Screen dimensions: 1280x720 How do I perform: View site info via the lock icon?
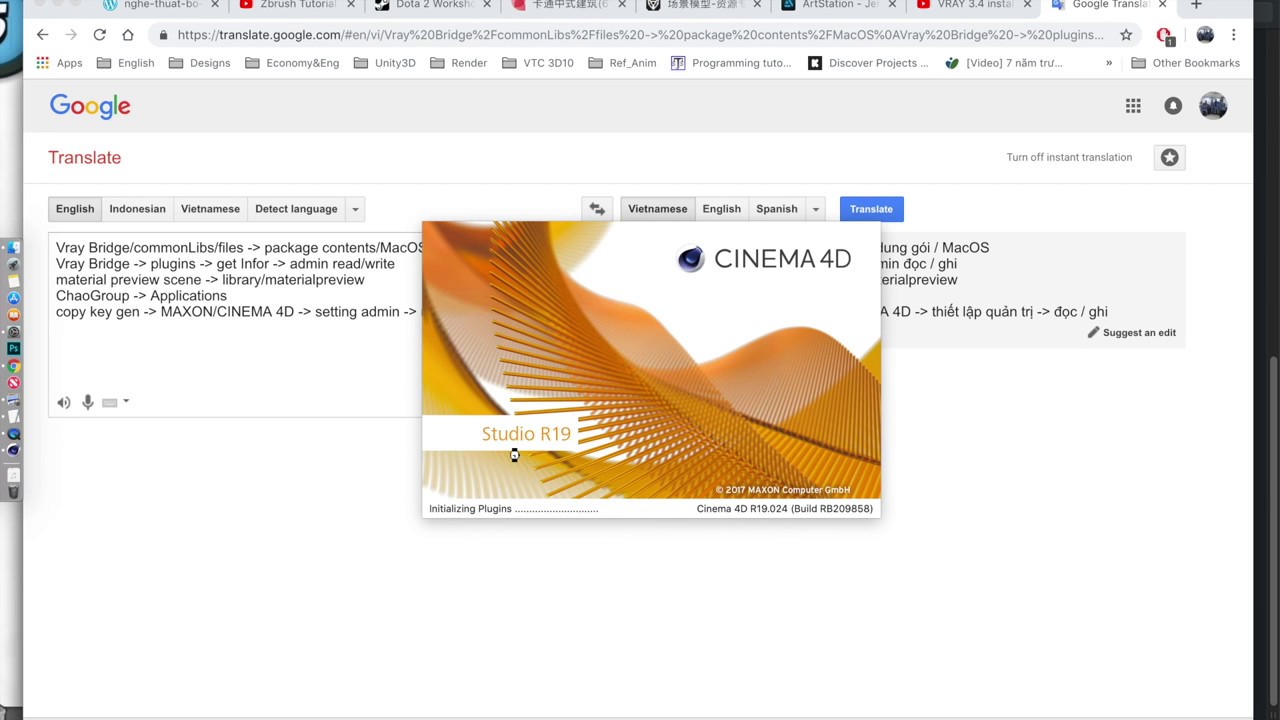pos(163,35)
